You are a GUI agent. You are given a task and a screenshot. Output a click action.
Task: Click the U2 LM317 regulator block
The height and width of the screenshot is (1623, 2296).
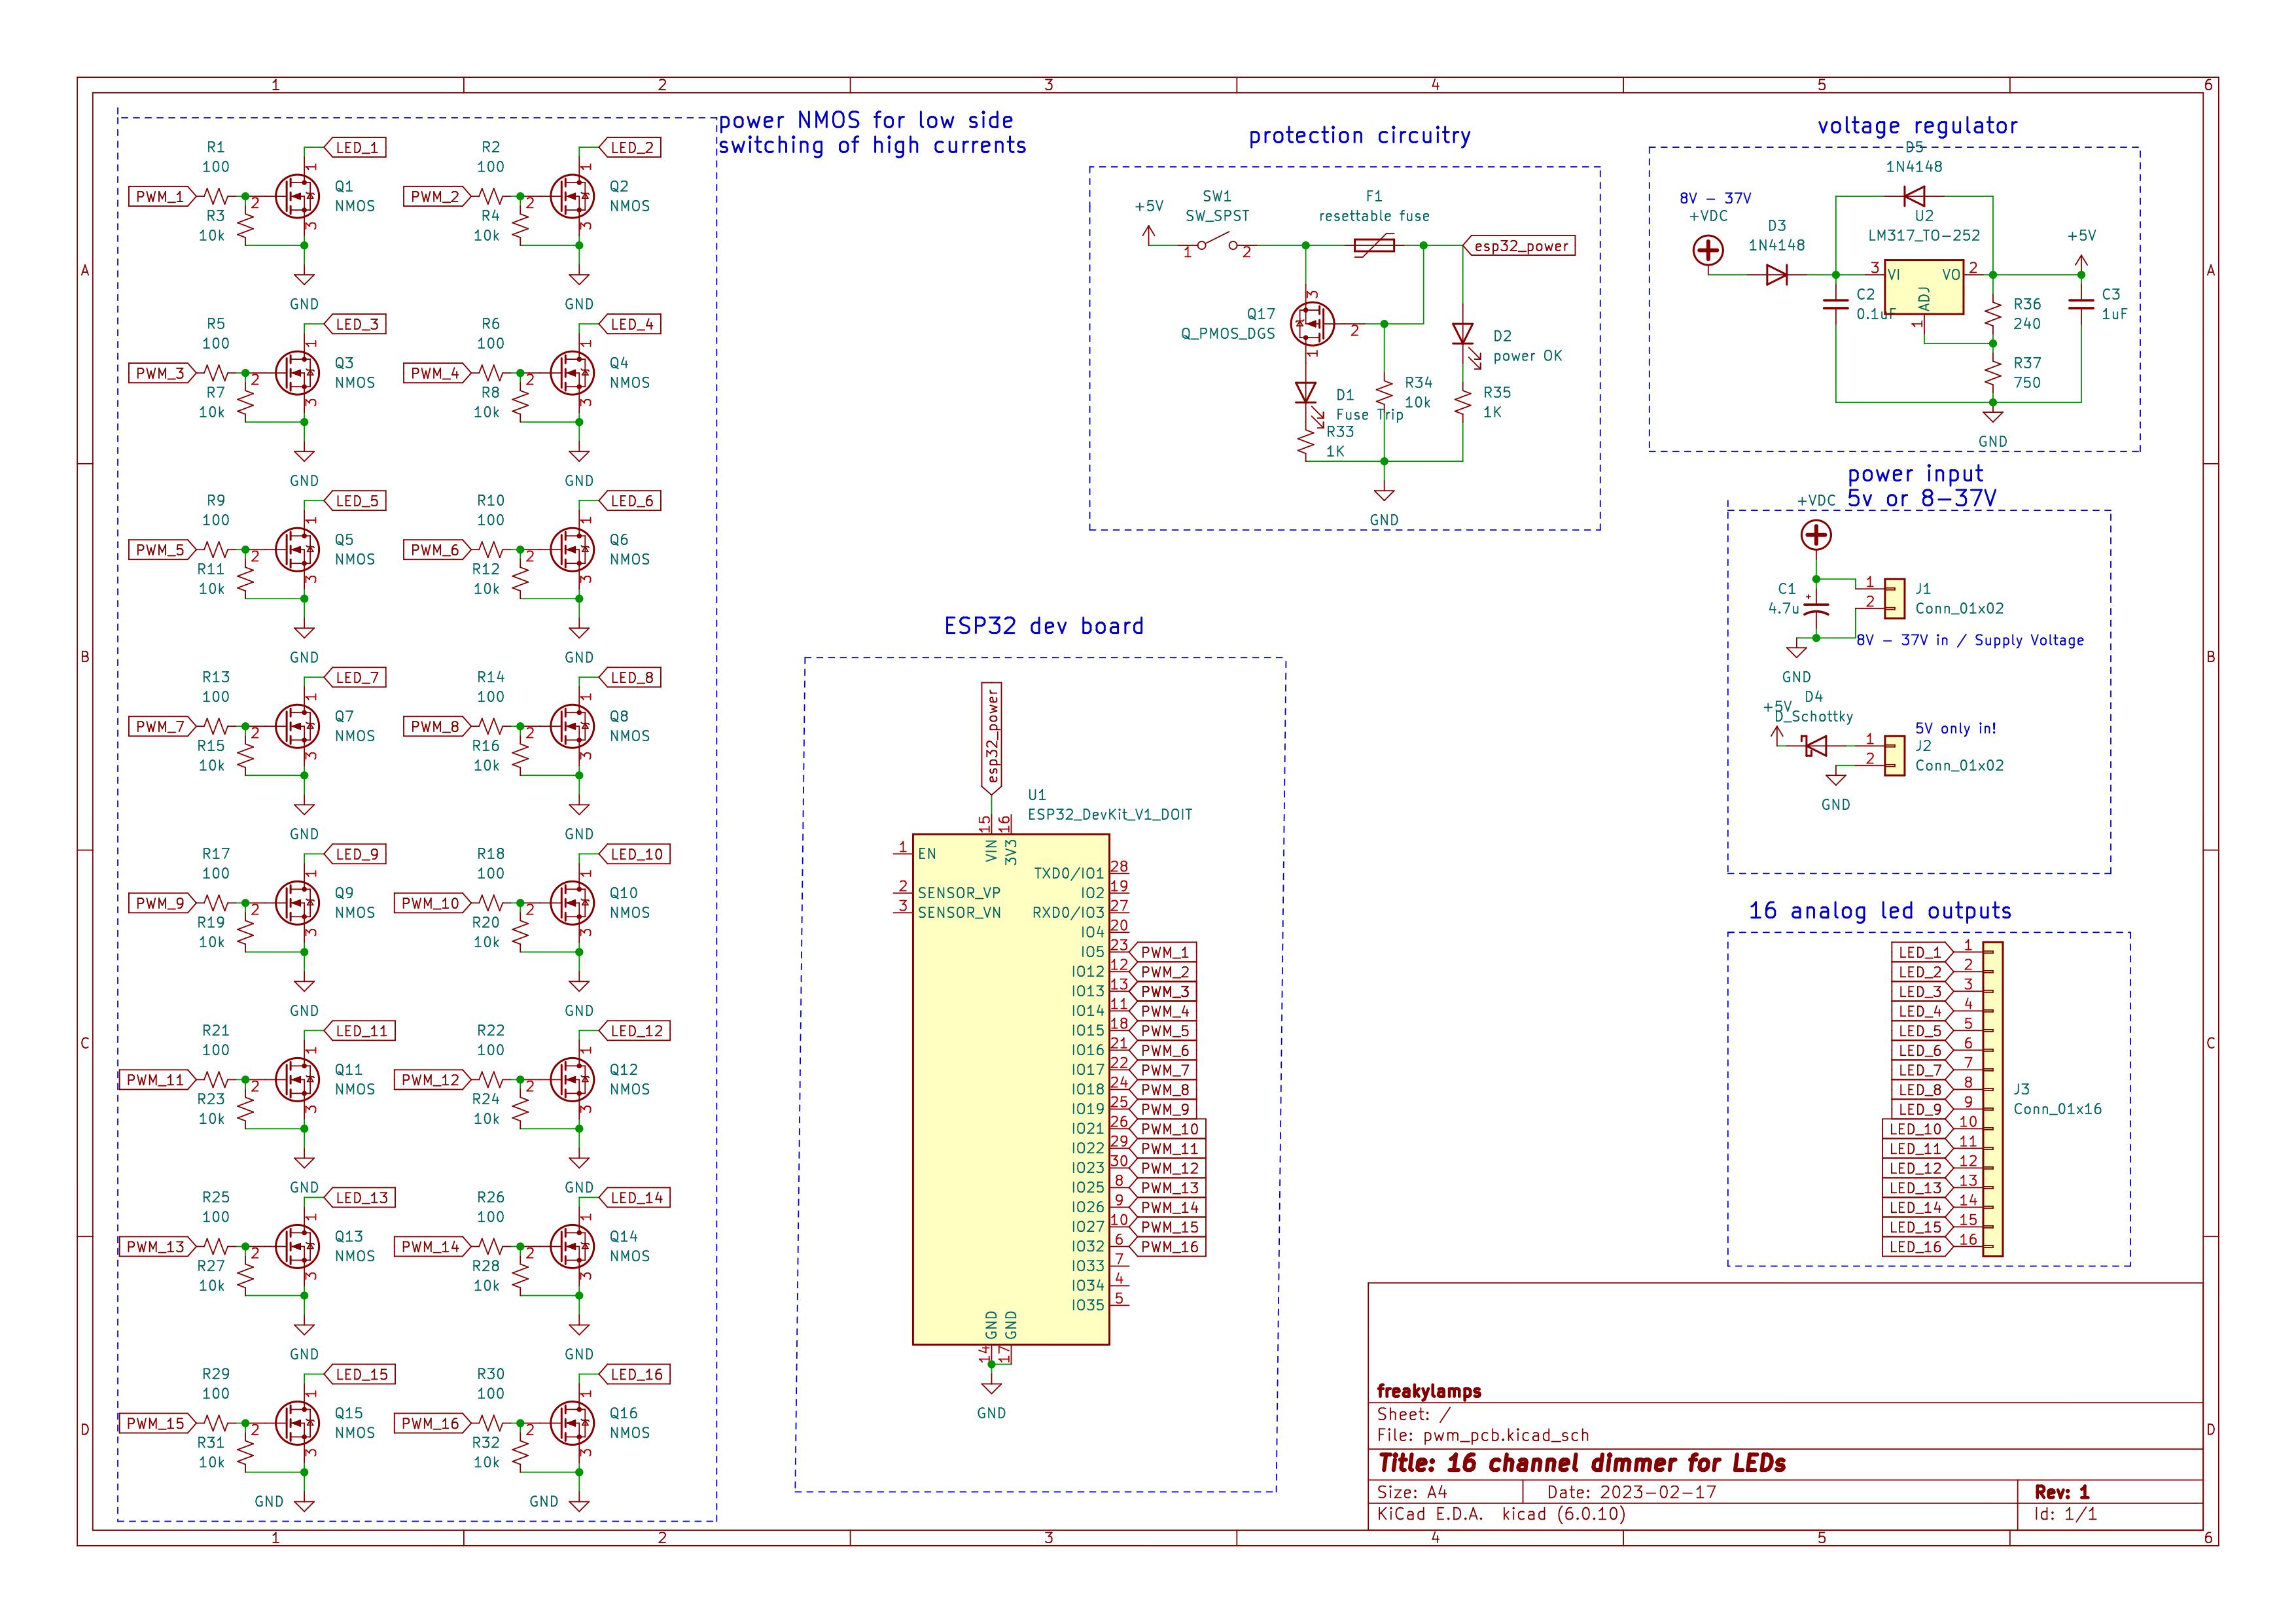(1923, 288)
